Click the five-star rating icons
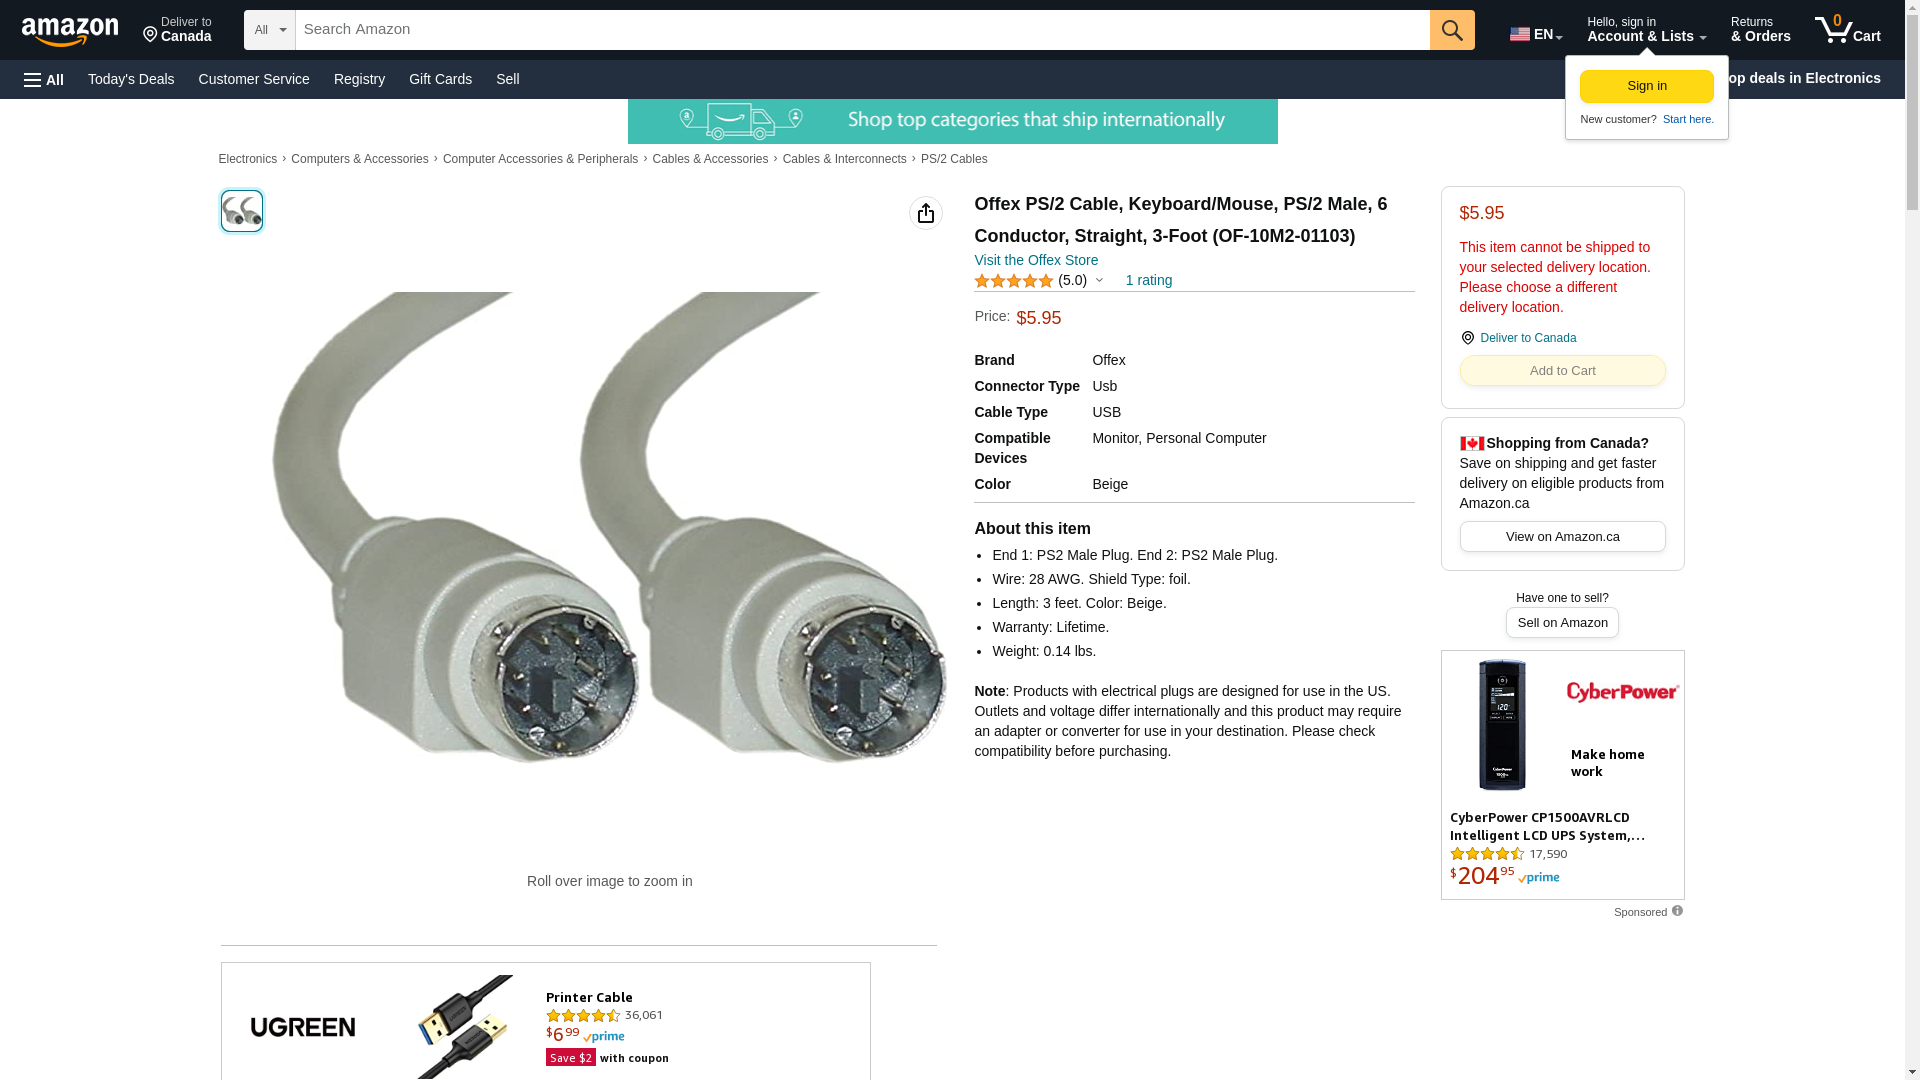Screen dimensions: 1920x1080 [x=1014, y=281]
